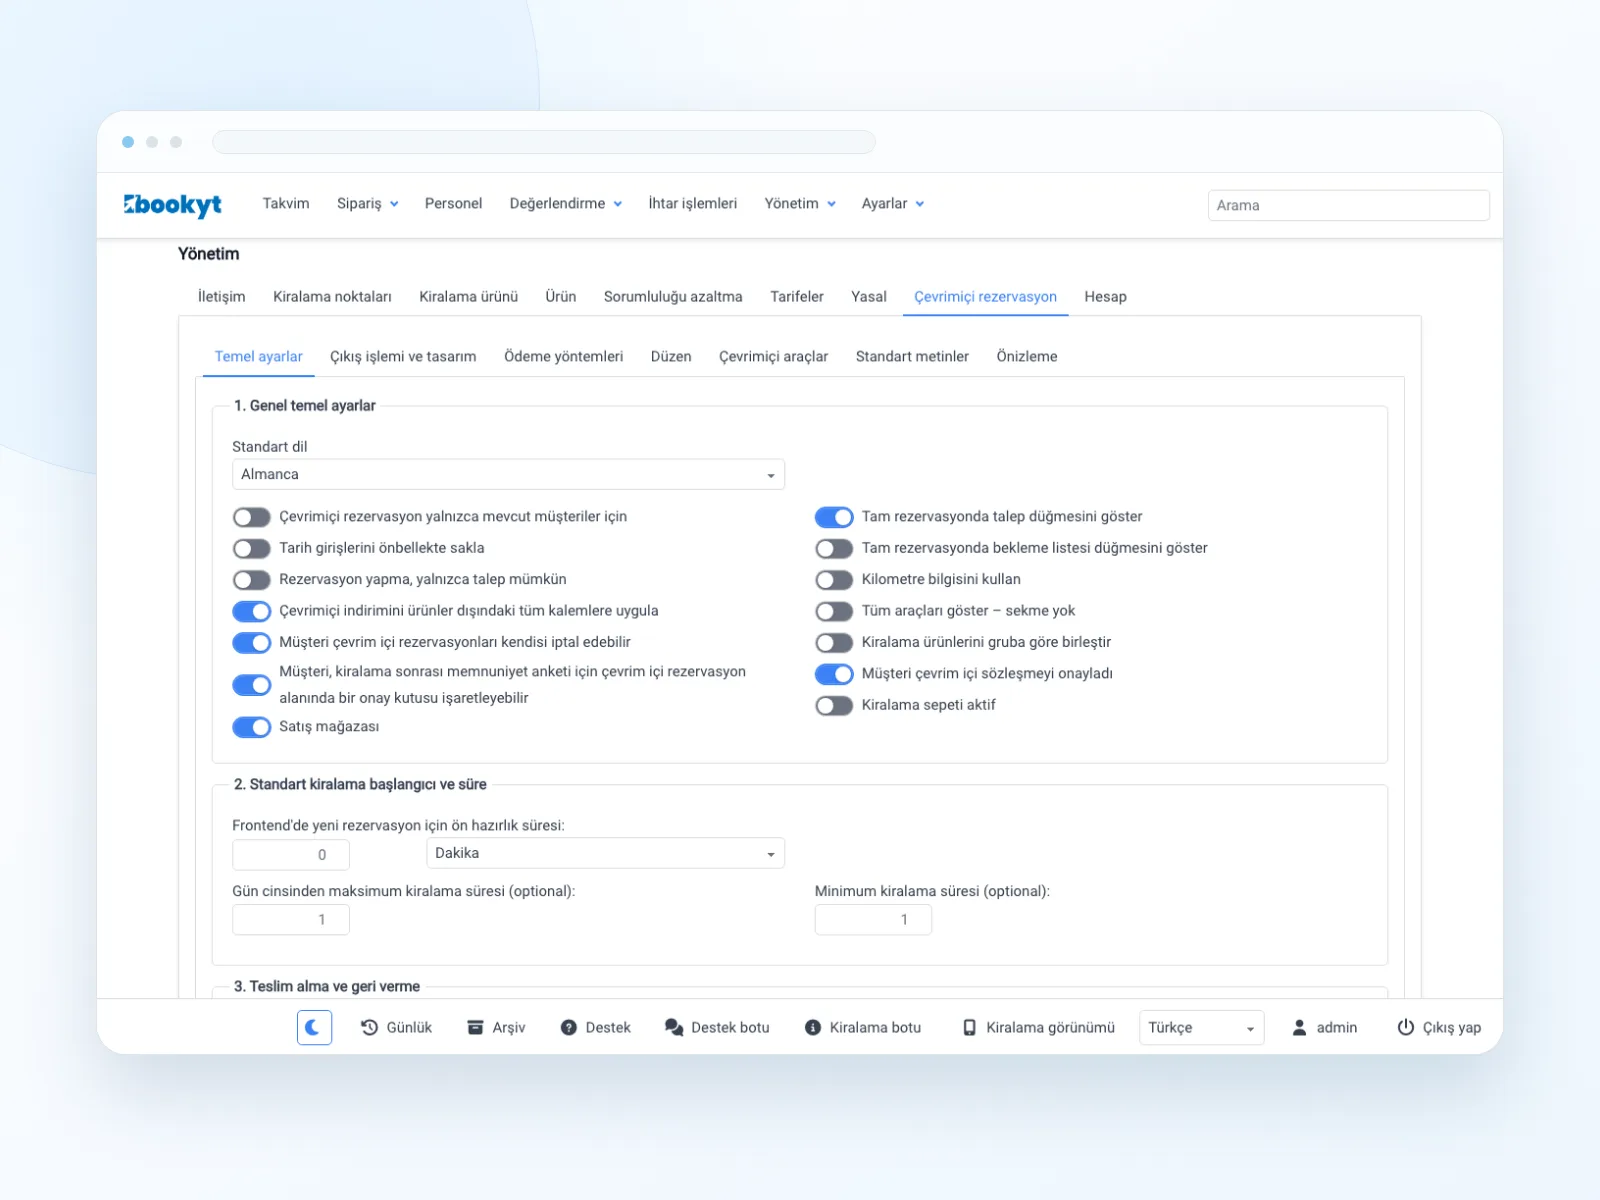
Task: Focus the Arama search field
Action: coord(1348,205)
